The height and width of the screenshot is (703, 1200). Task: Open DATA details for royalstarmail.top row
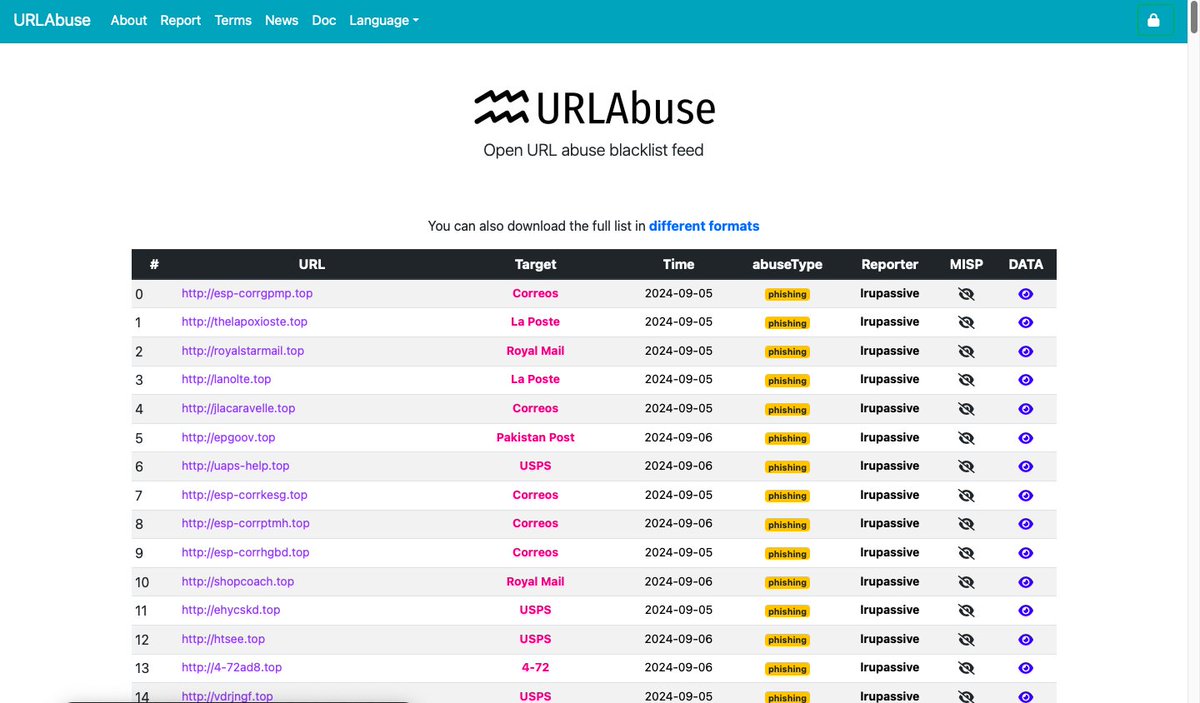click(x=1024, y=351)
